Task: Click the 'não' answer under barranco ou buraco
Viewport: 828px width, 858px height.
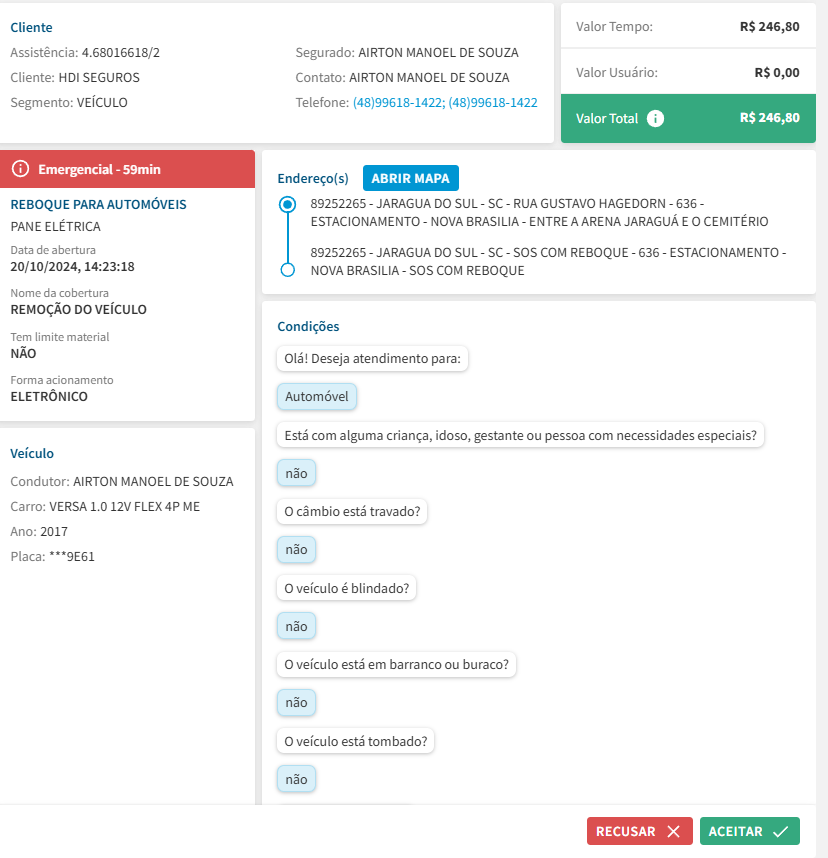Action: 296,702
